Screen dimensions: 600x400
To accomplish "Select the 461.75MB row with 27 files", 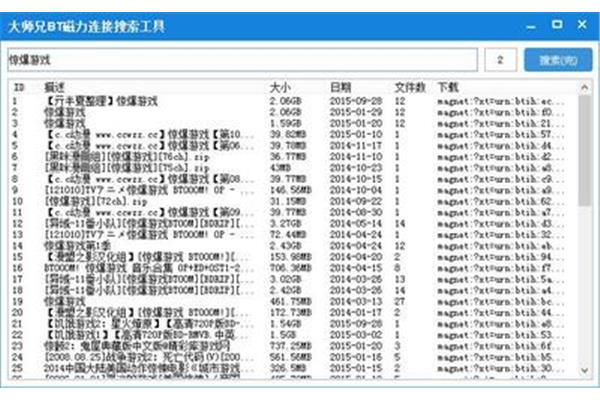I will click(x=291, y=301).
